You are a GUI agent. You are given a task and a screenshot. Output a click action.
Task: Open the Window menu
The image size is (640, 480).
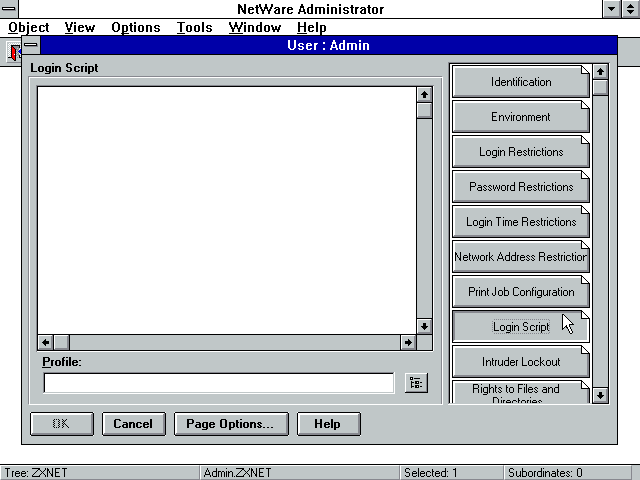click(x=255, y=27)
